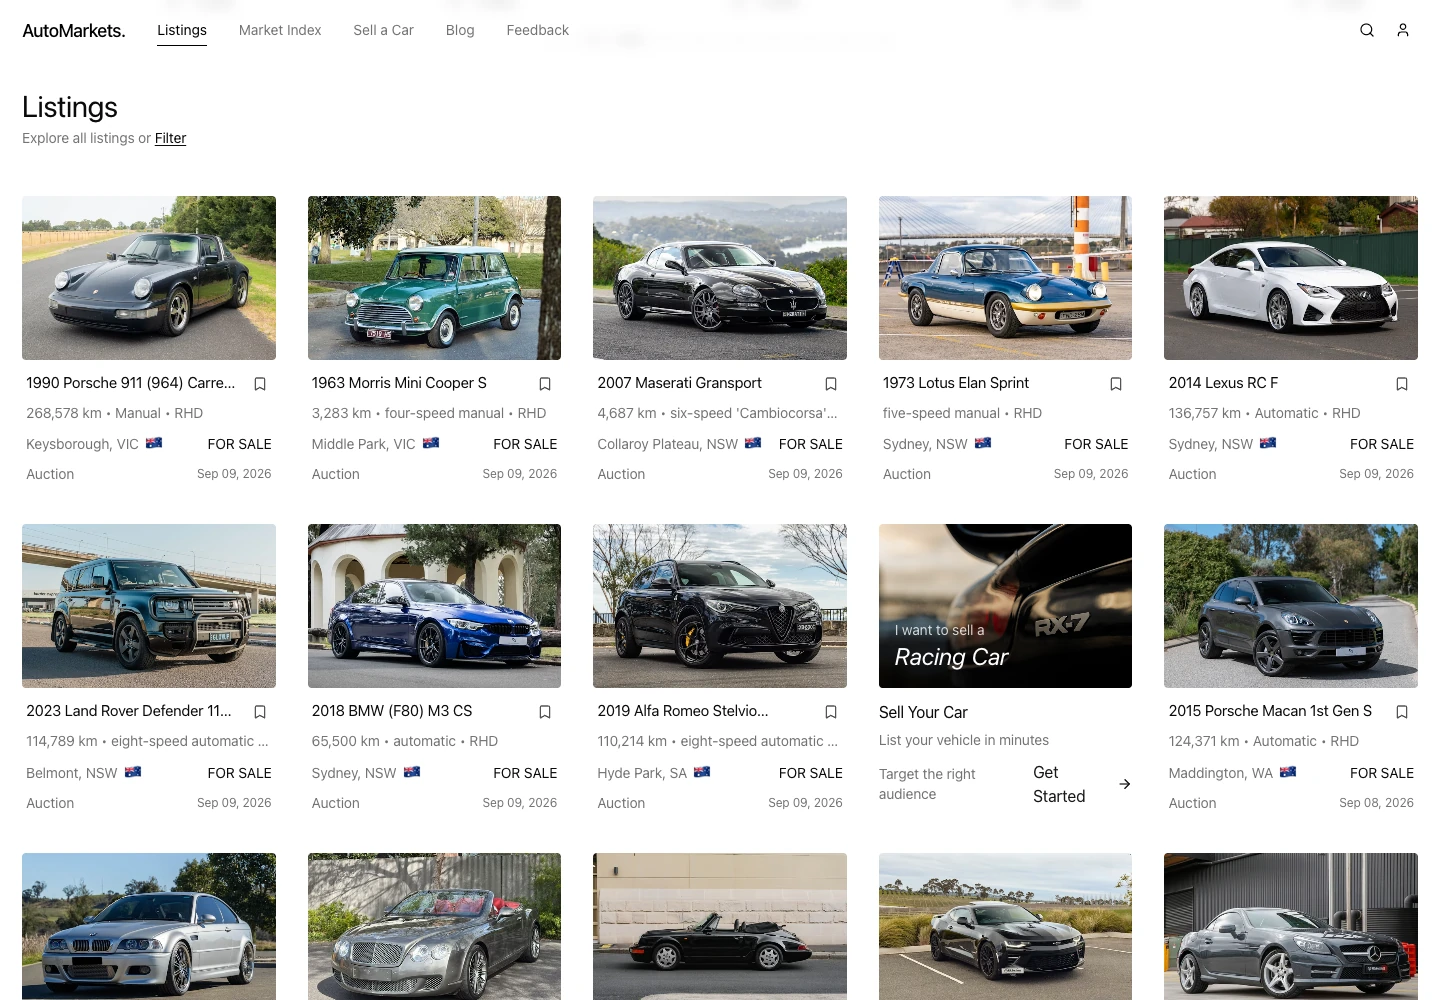Click the Get Started arrow icon
Screen dimensions: 1440x1000
[1125, 784]
